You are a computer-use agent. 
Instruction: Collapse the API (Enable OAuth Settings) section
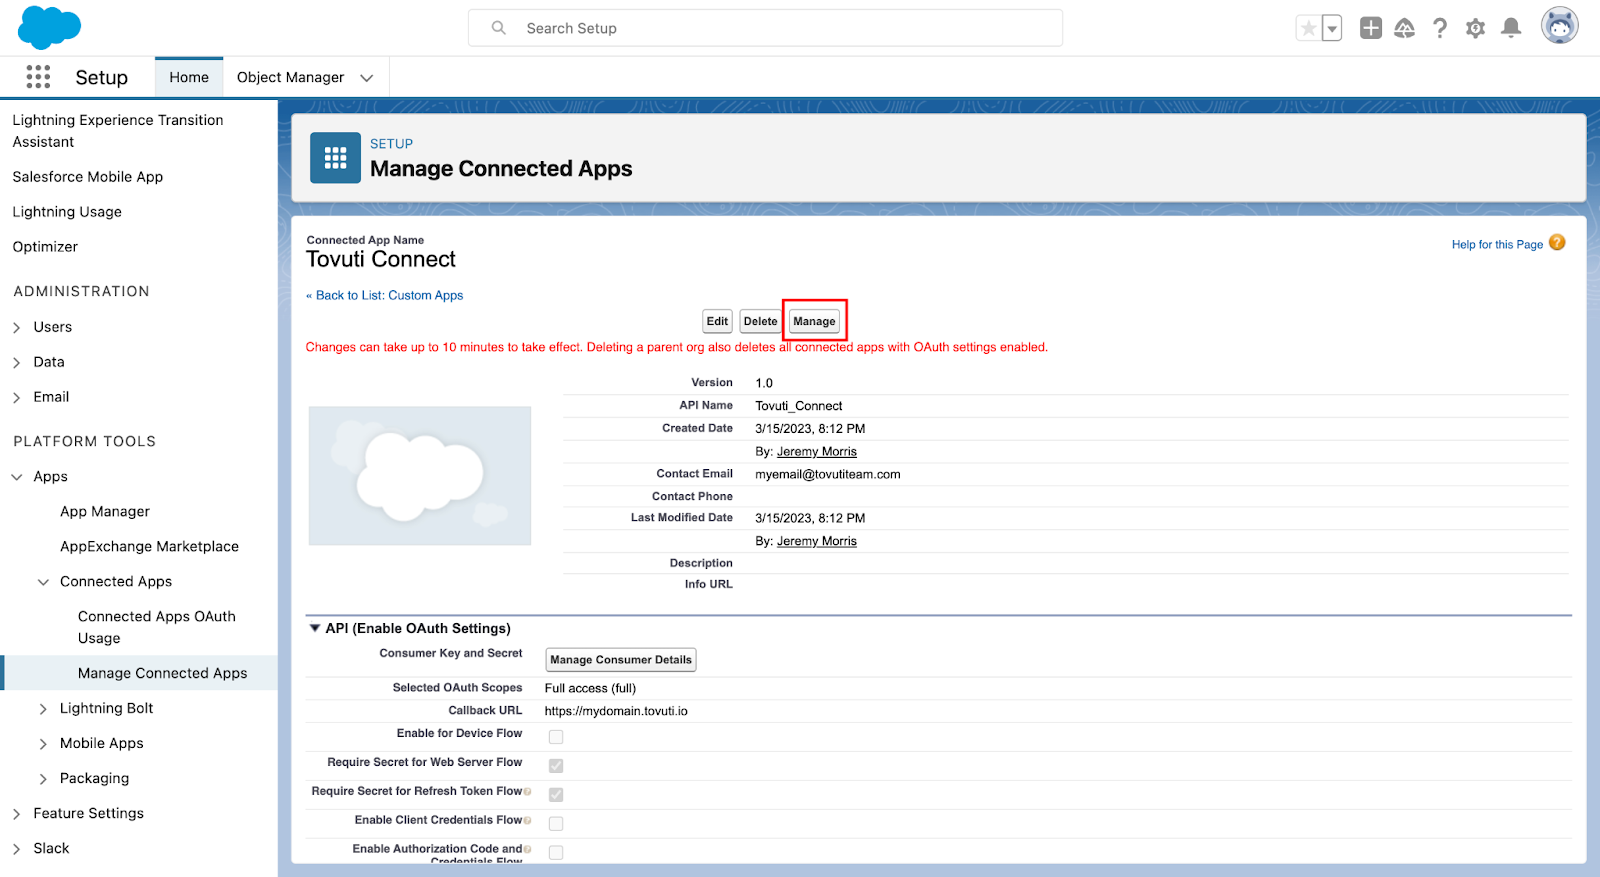[315, 628]
